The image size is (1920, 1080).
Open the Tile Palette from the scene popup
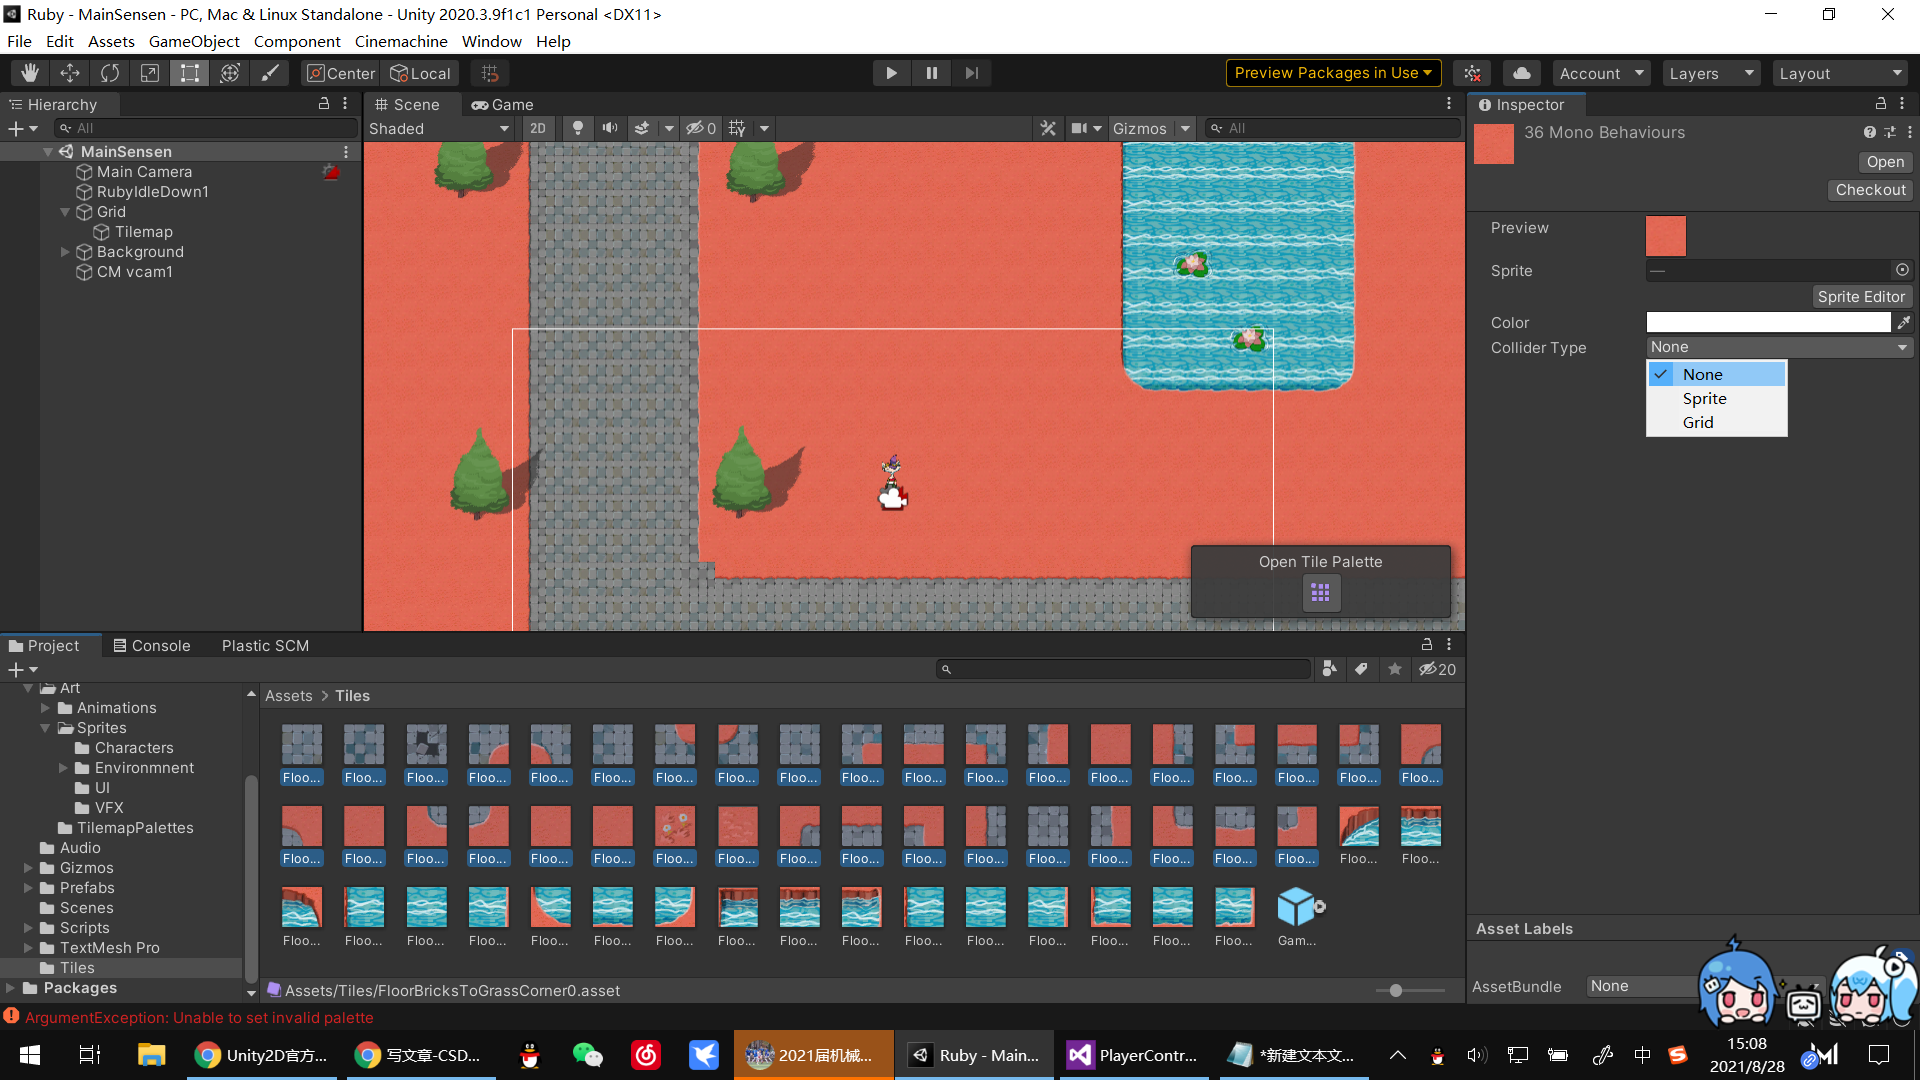1320,592
